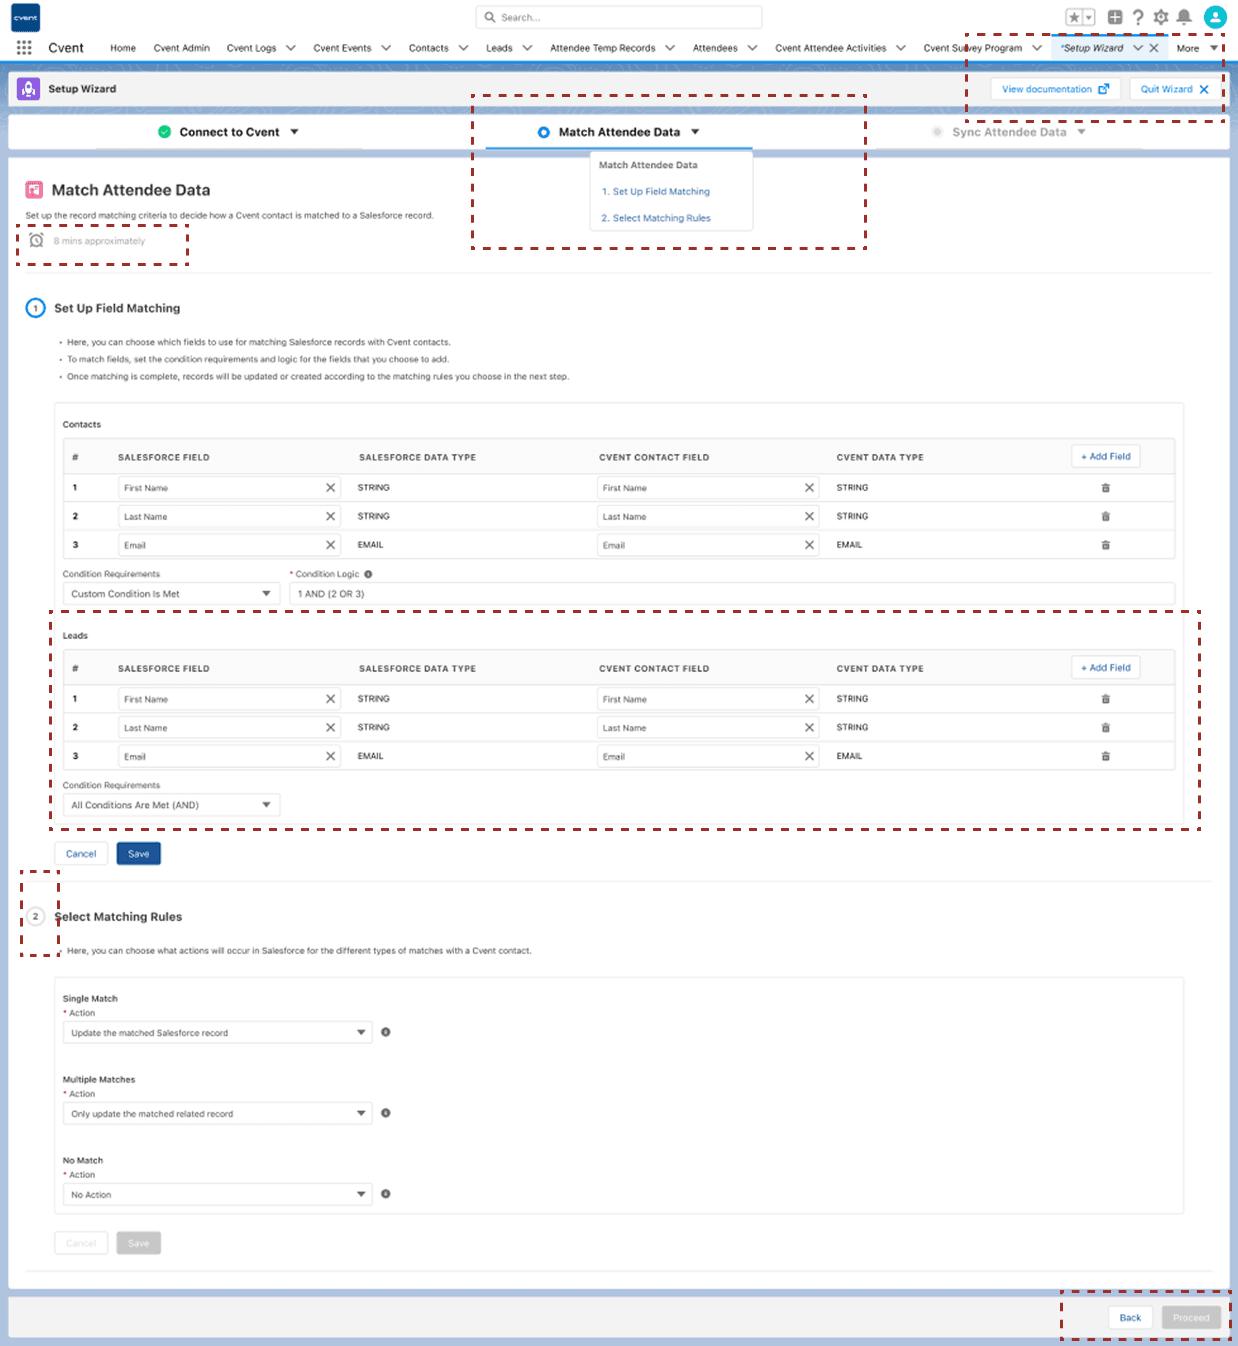Viewport: 1238px width, 1346px height.
Task: Open Contacts navigation tab
Action: tap(428, 48)
